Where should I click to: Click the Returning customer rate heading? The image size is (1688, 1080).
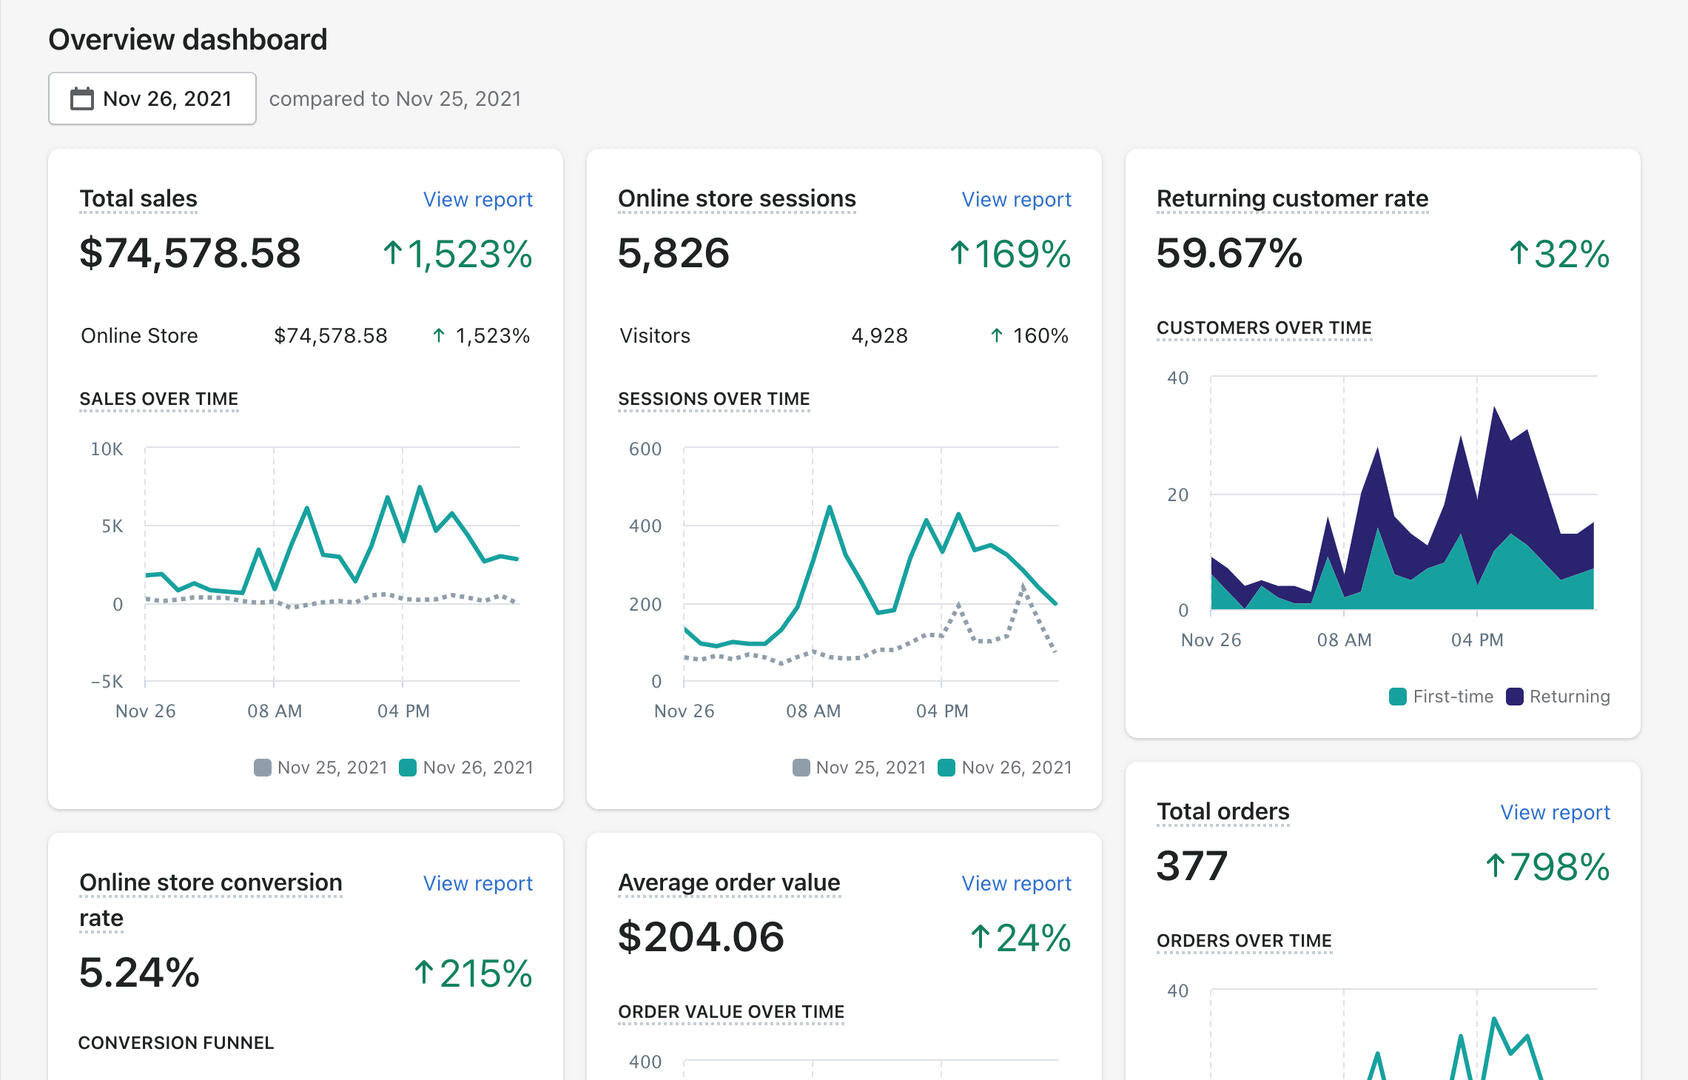tap(1292, 199)
